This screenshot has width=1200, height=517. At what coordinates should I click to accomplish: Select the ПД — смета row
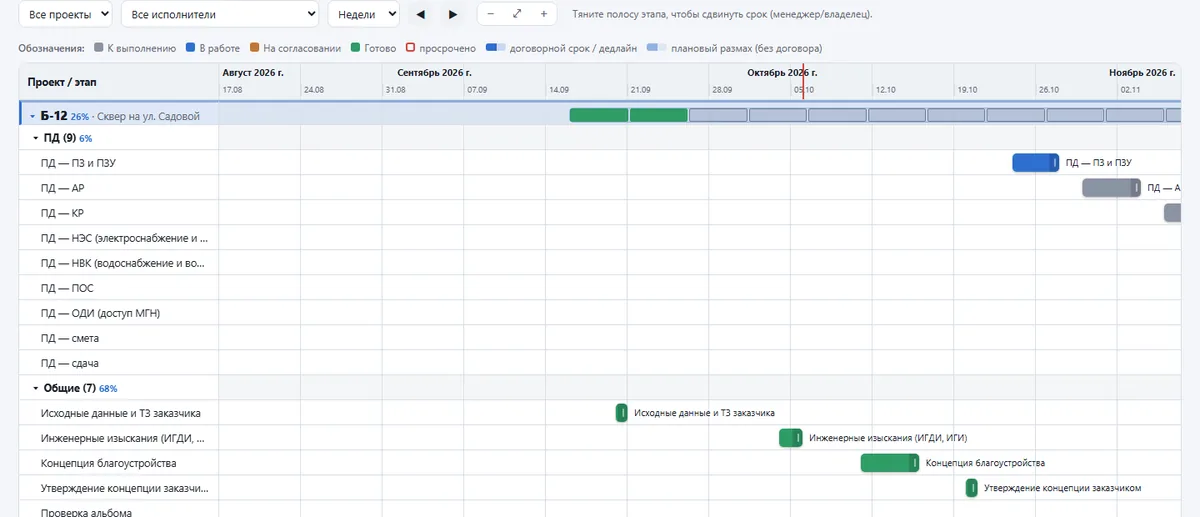click(118, 338)
